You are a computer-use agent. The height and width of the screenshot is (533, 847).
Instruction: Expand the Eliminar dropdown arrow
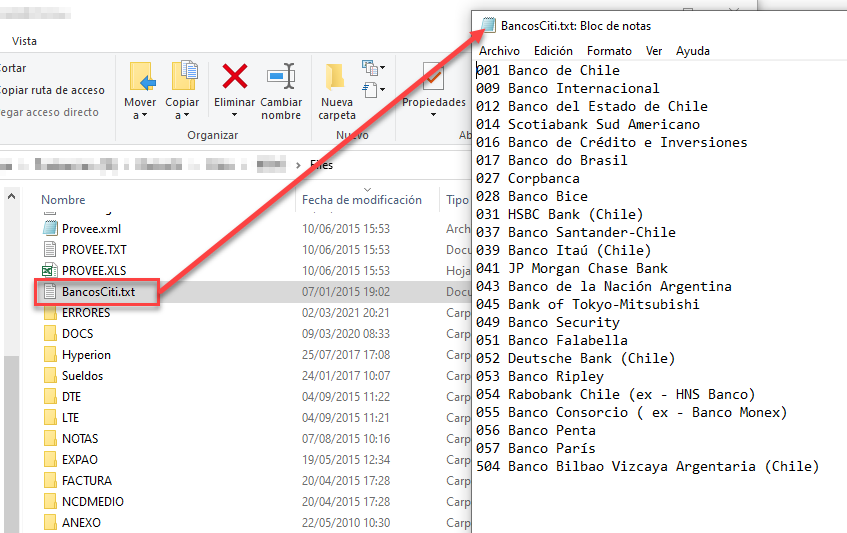point(234,115)
